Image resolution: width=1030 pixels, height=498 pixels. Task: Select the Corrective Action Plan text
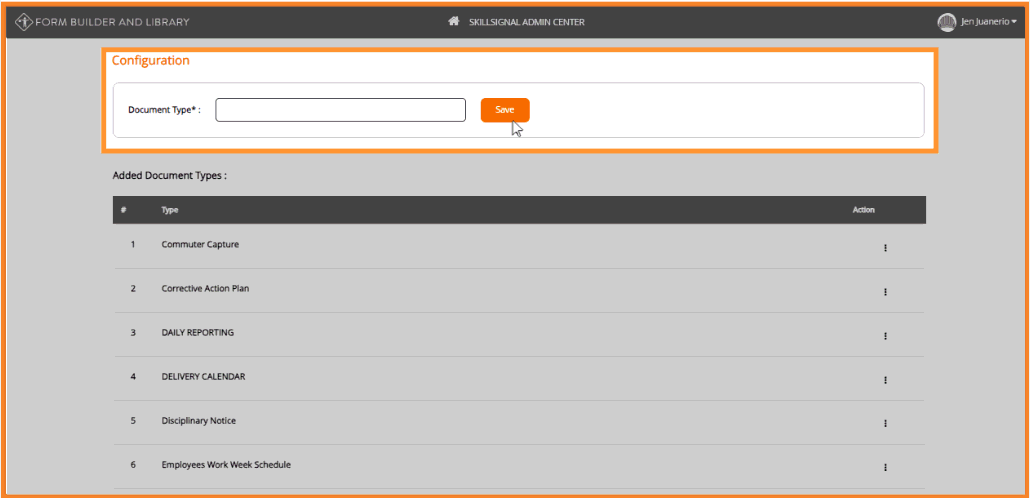pos(206,288)
